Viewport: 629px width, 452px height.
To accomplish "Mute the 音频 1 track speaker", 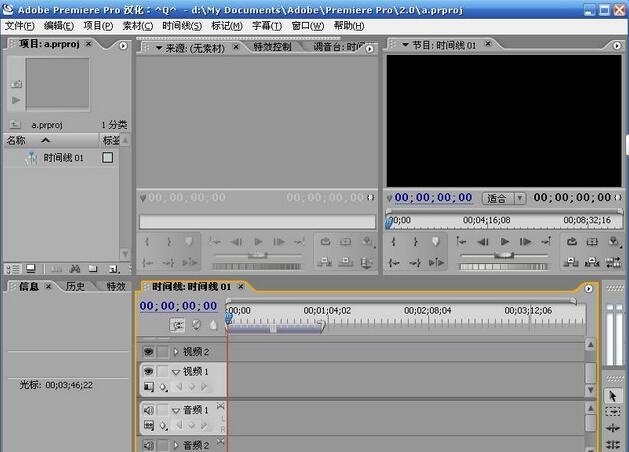I will tap(148, 410).
